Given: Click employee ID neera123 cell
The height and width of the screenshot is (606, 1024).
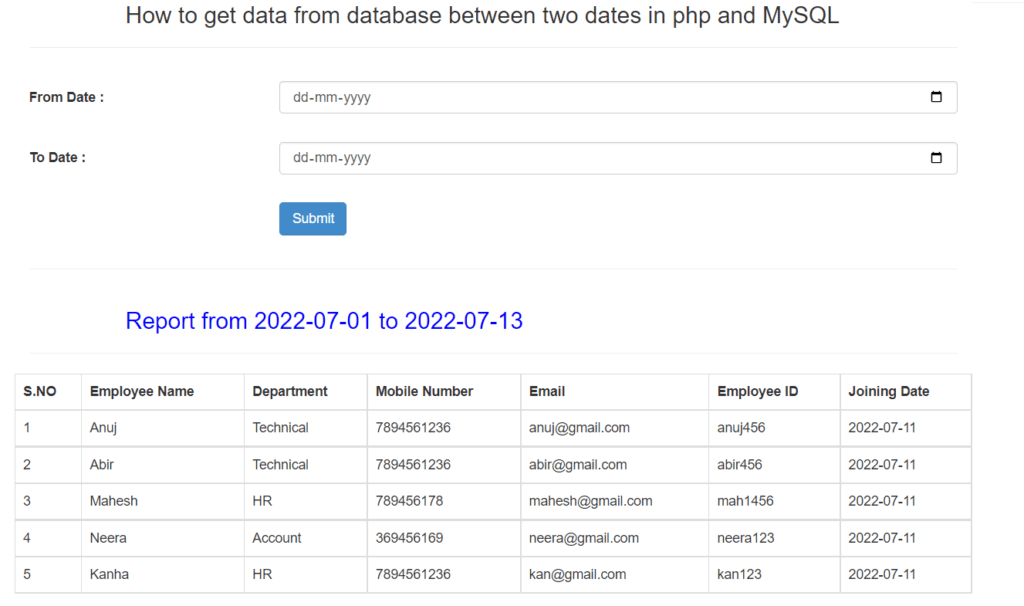Looking at the screenshot, I should point(745,538).
